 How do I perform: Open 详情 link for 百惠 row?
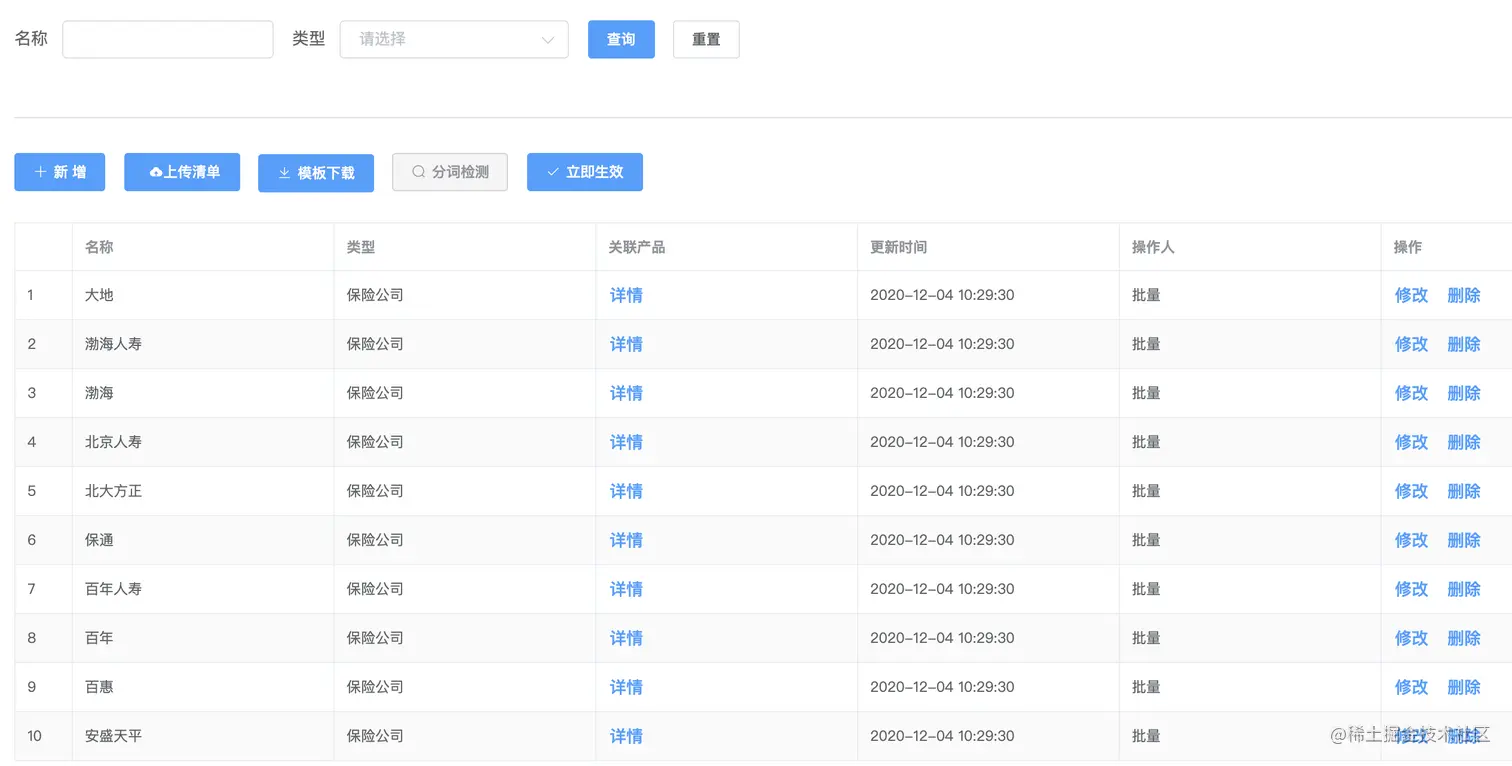point(626,687)
